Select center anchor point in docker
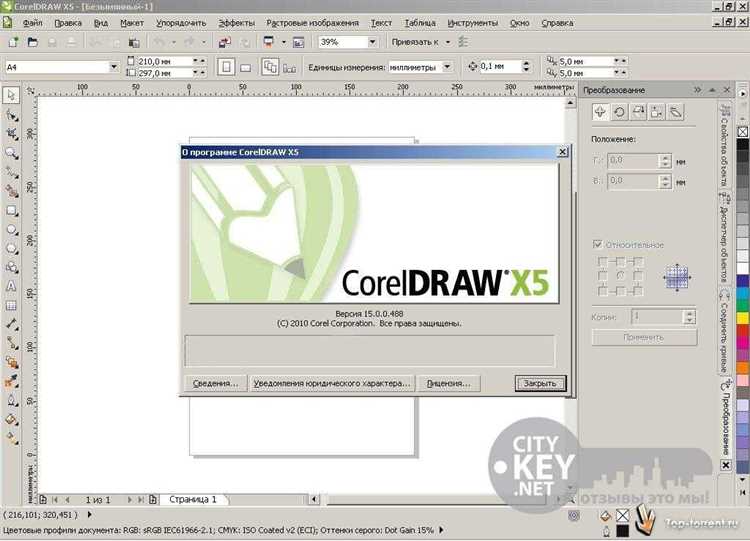 pos(620,276)
